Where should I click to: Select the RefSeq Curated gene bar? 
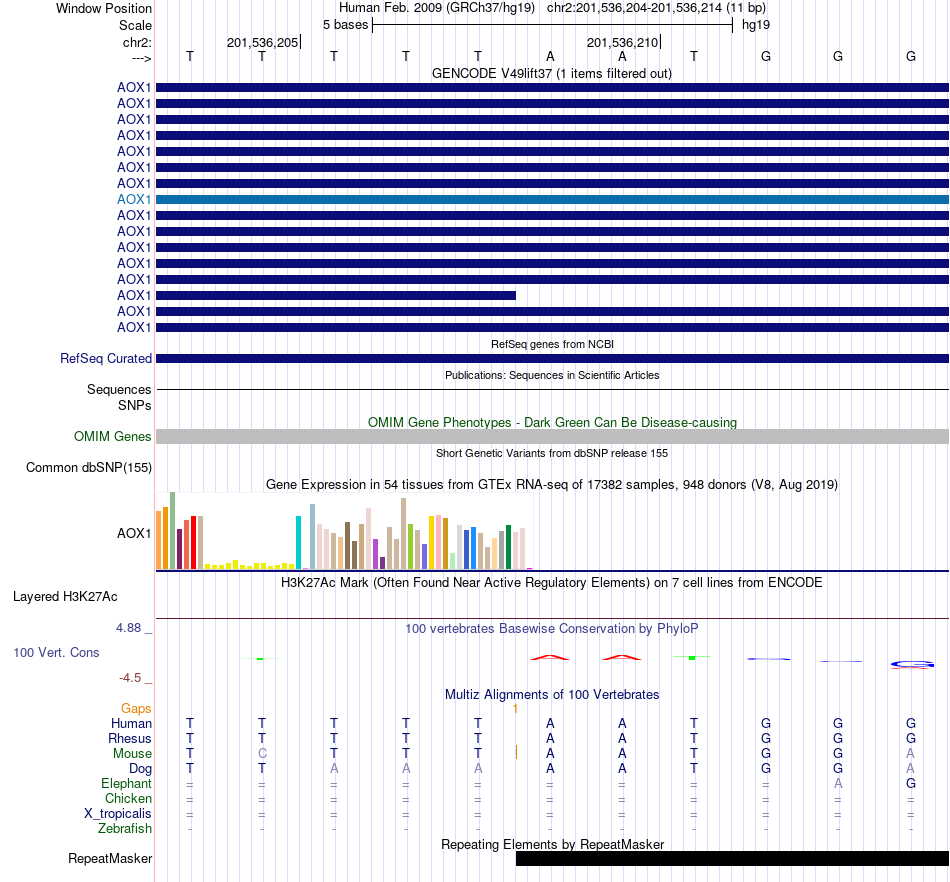552,359
